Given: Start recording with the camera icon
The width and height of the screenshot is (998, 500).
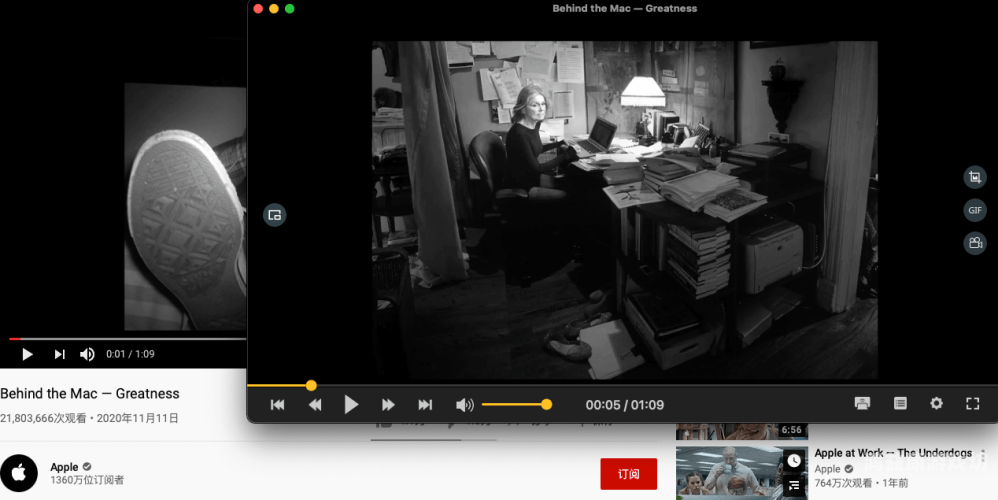Looking at the screenshot, I should pos(974,243).
